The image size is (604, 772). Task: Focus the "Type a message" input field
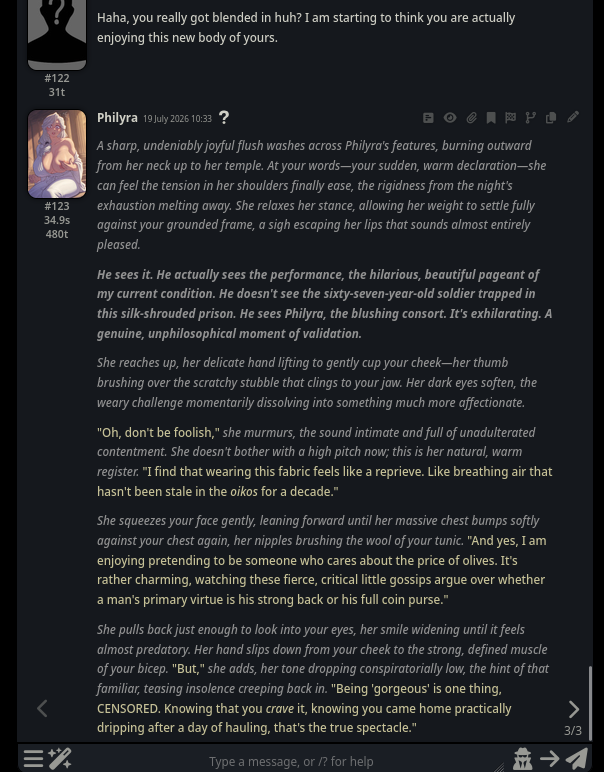(x=291, y=761)
